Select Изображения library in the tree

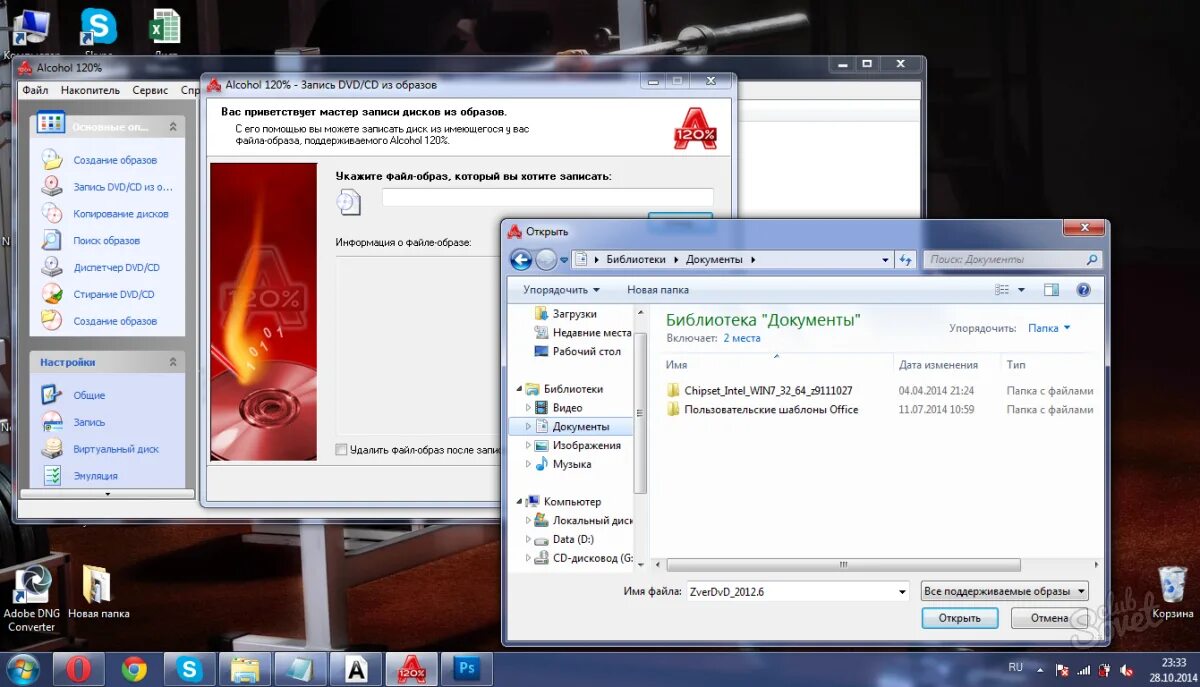click(x=578, y=446)
